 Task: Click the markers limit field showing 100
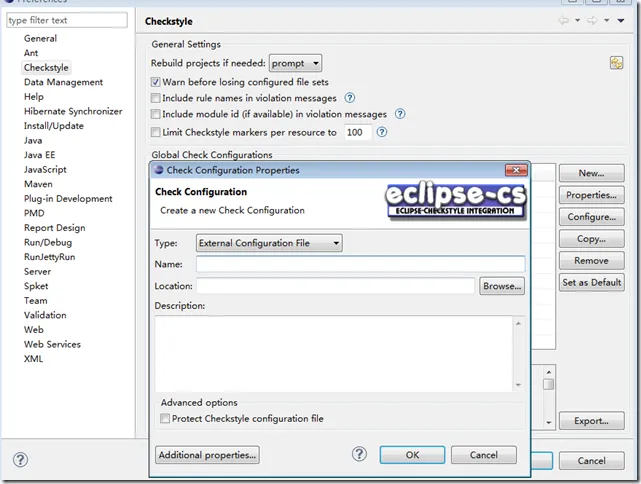[x=358, y=132]
